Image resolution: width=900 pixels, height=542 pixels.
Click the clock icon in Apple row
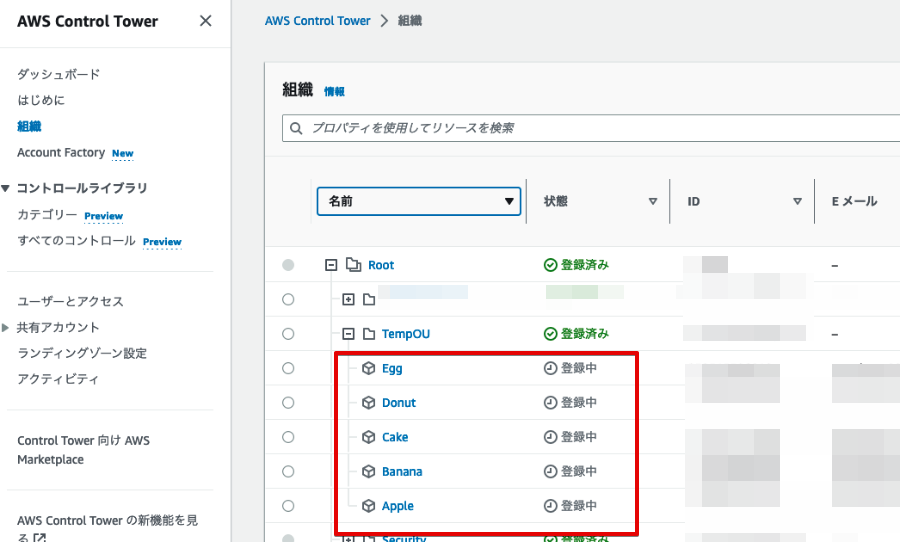click(x=550, y=506)
